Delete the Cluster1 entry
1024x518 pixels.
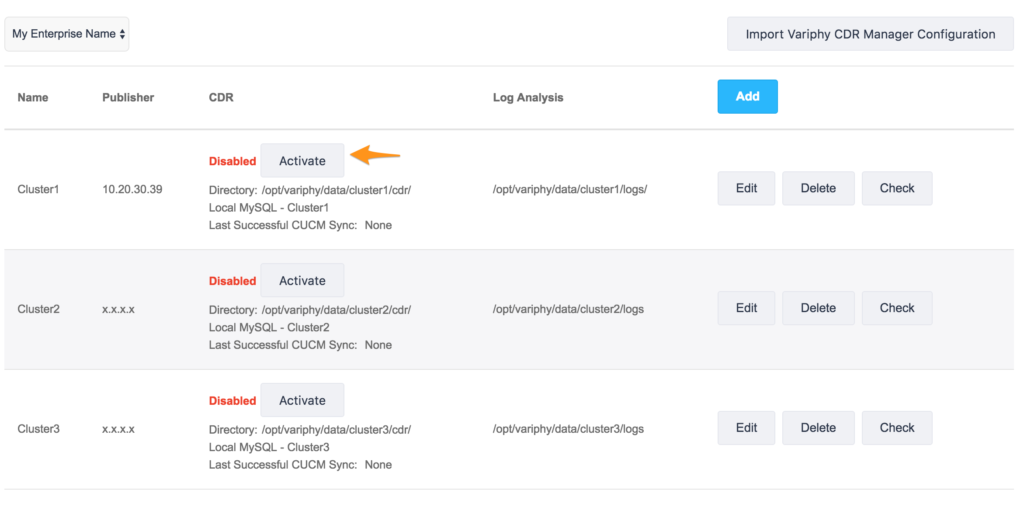coord(818,188)
